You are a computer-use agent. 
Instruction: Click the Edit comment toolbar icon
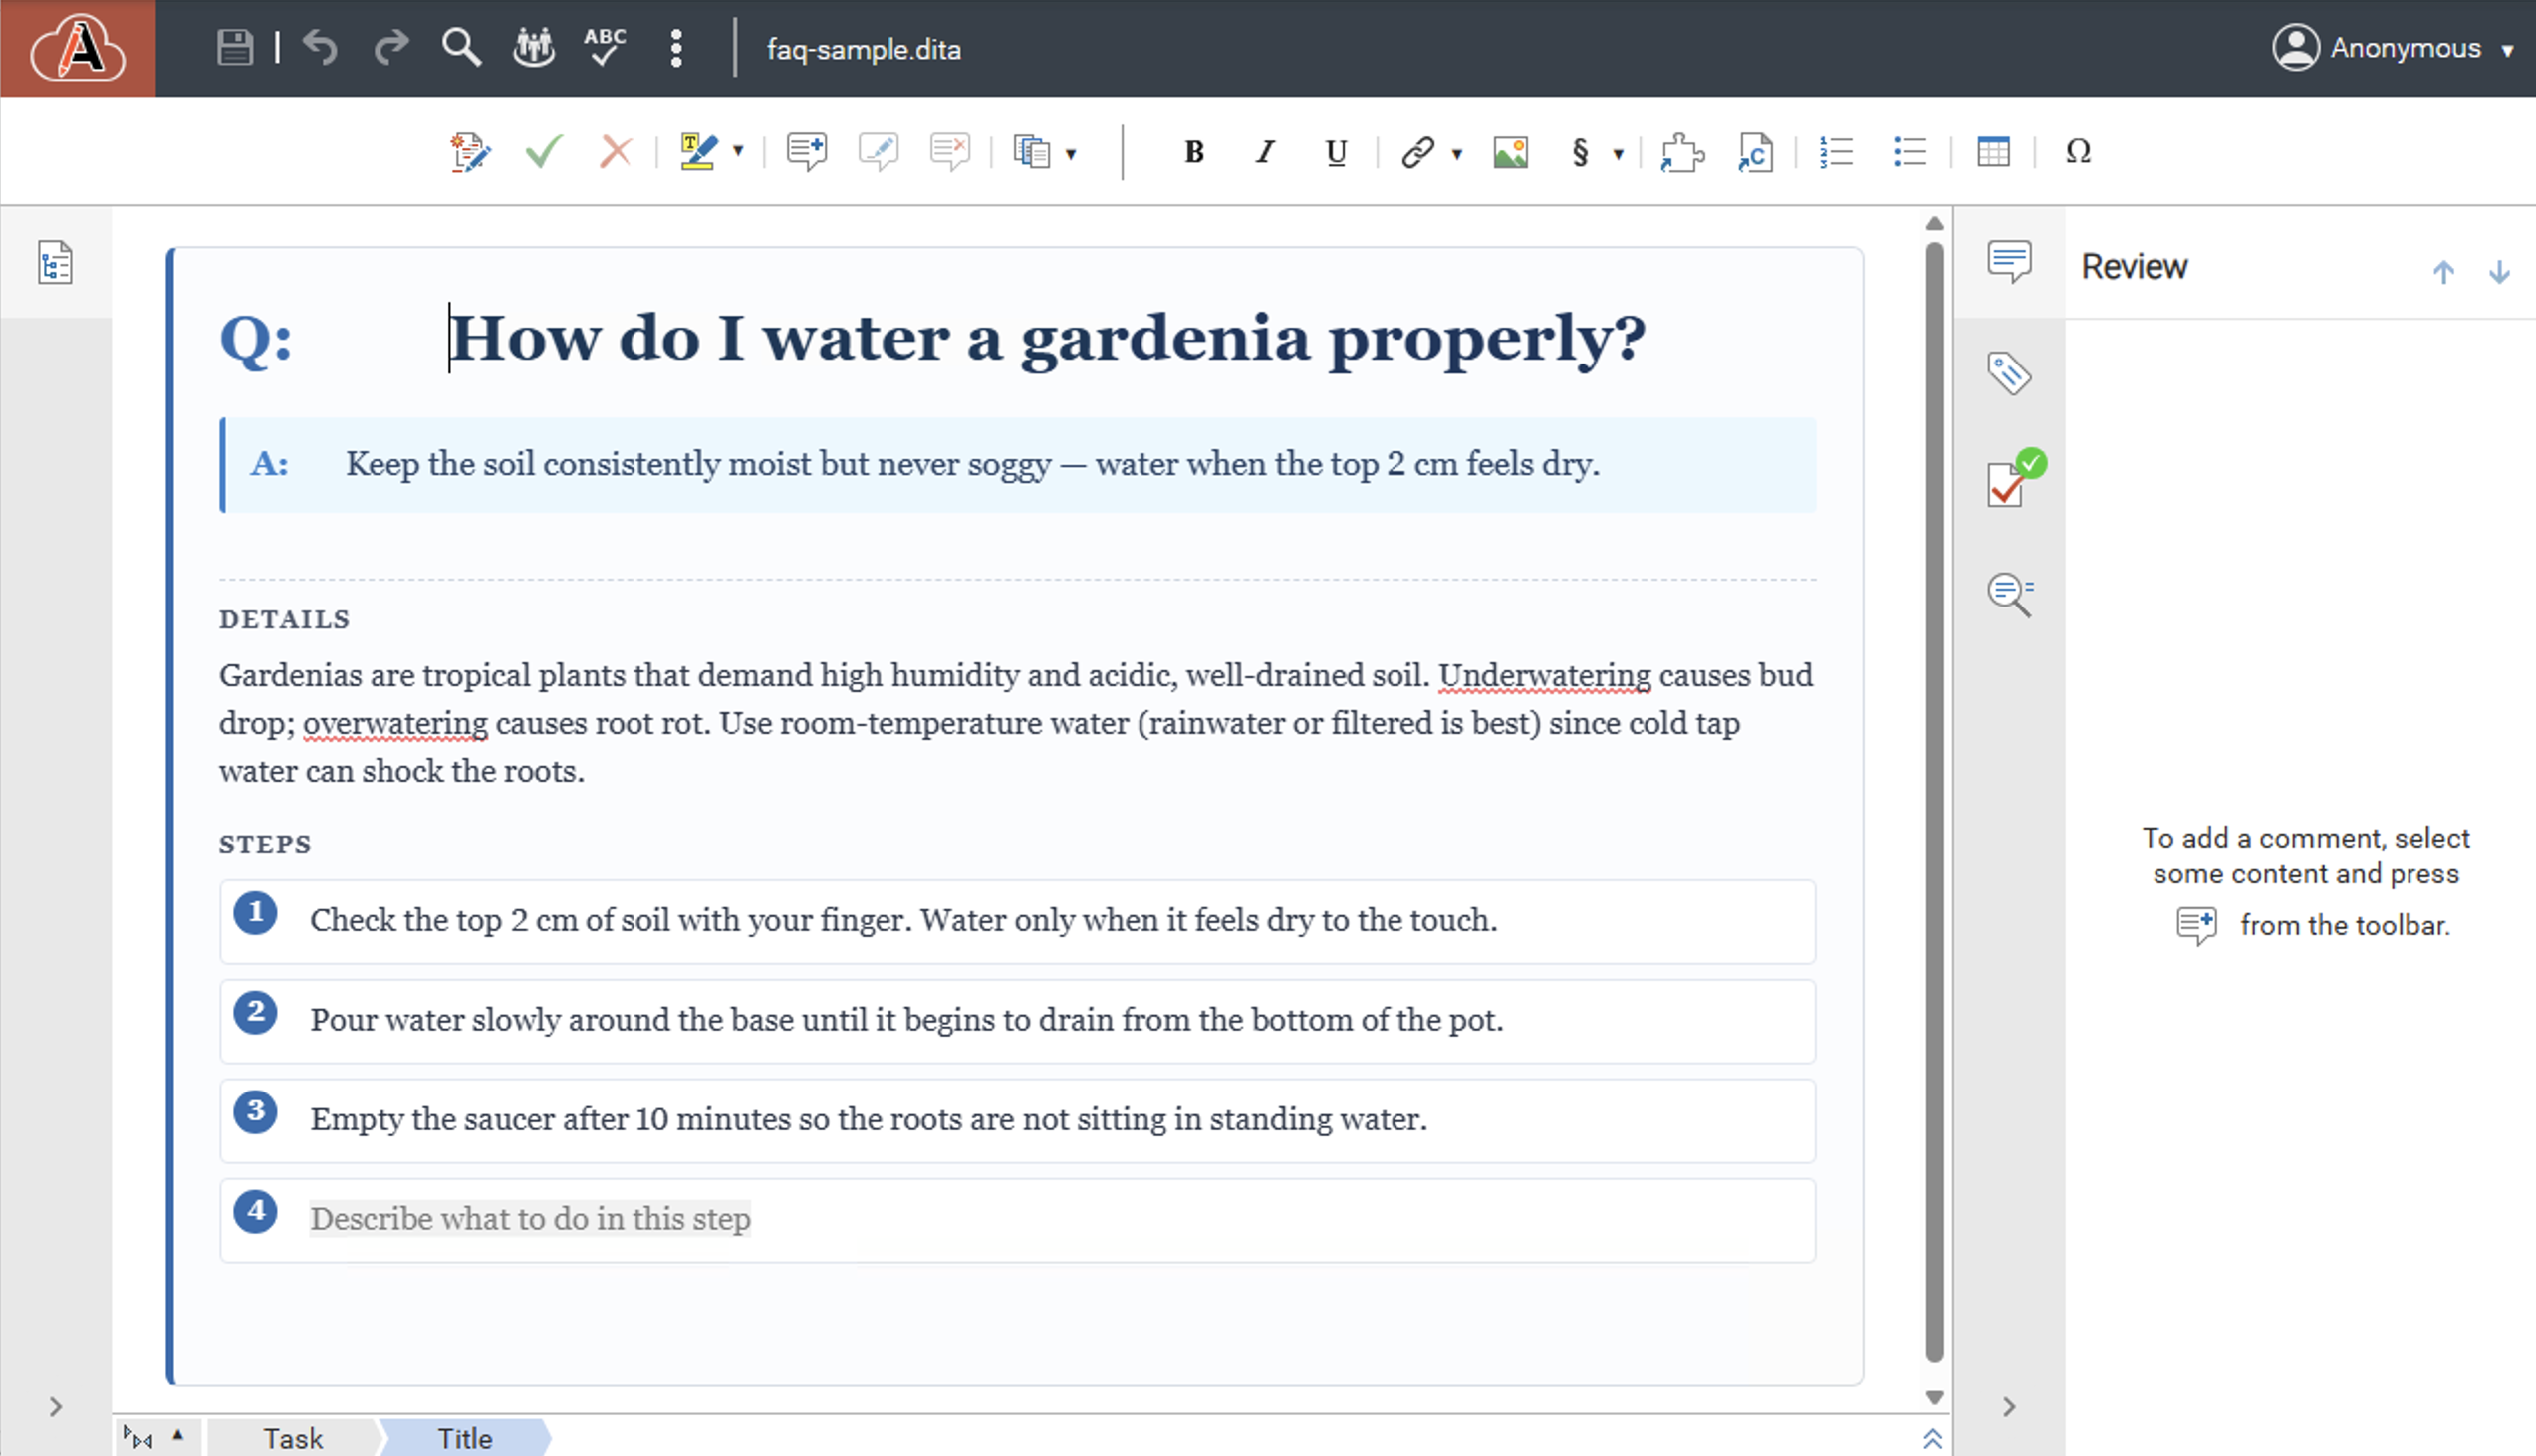pos(878,153)
